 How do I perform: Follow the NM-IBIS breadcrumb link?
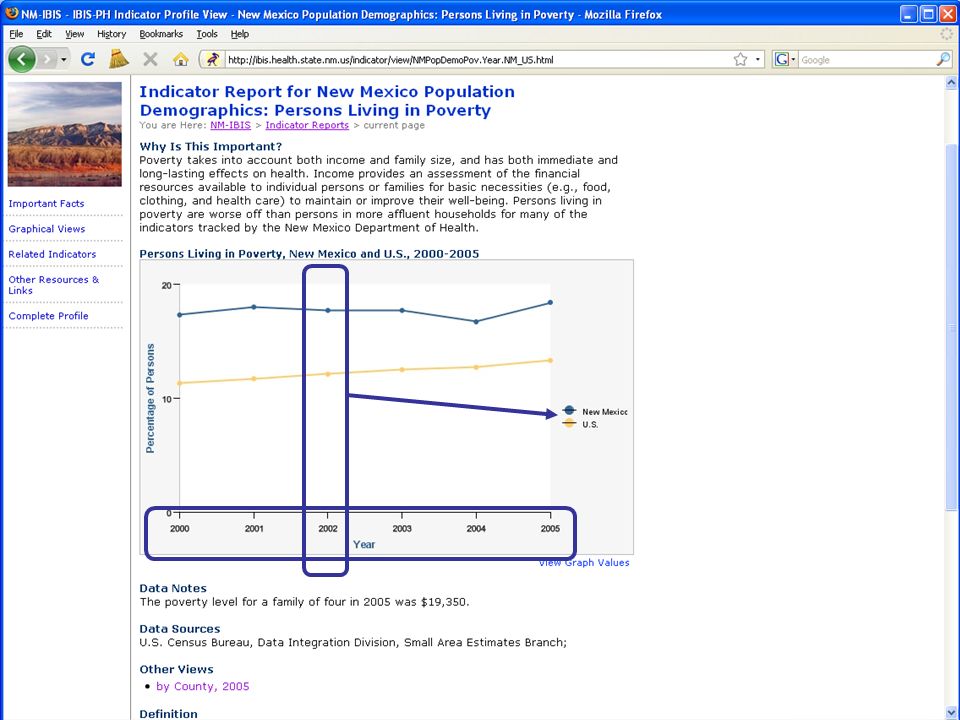(x=230, y=125)
